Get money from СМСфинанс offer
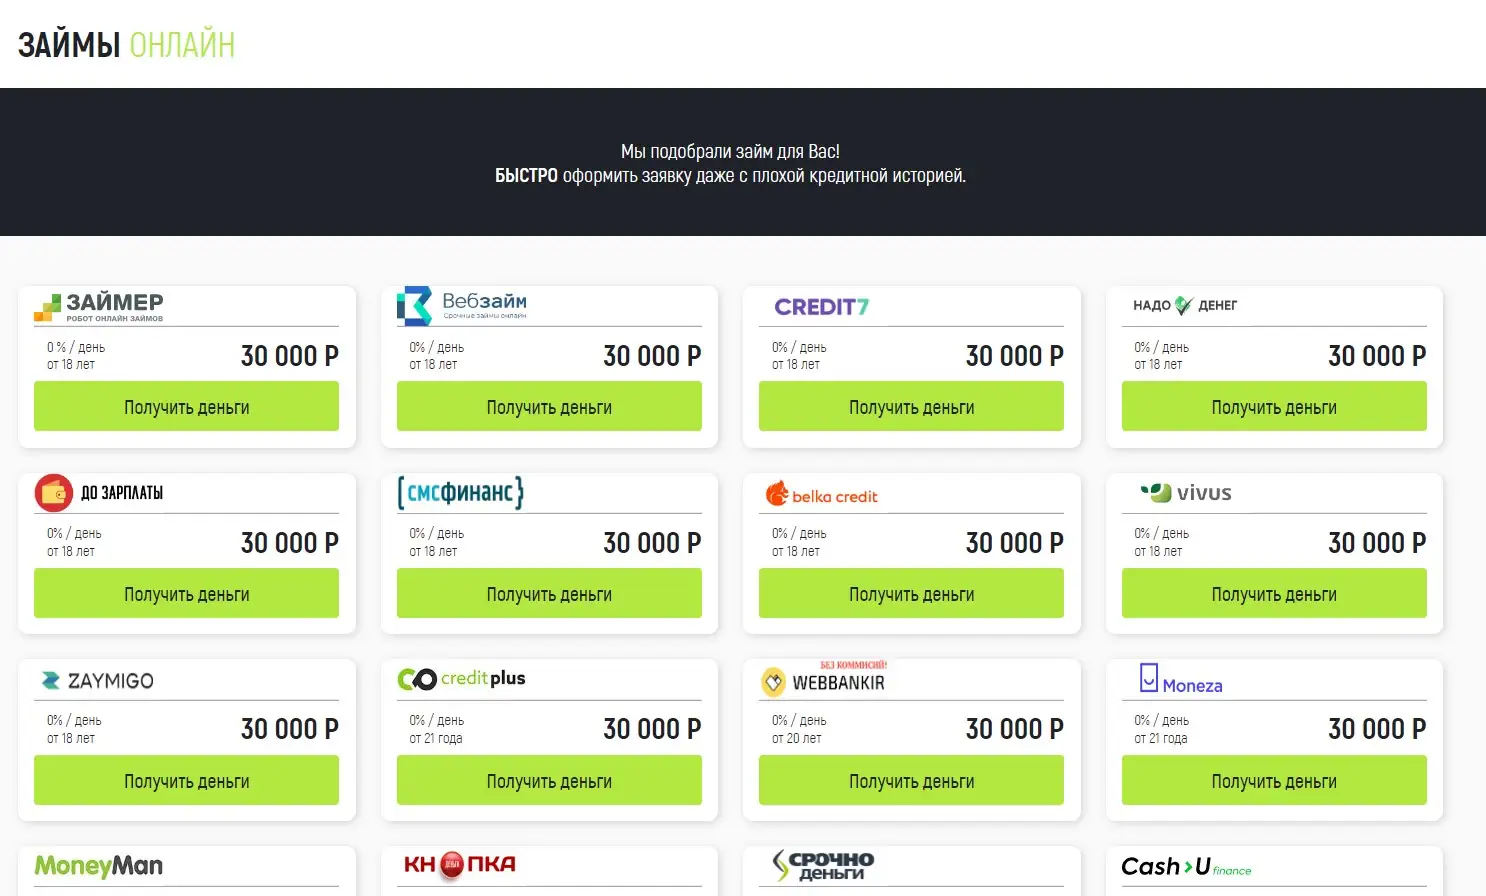 549,594
